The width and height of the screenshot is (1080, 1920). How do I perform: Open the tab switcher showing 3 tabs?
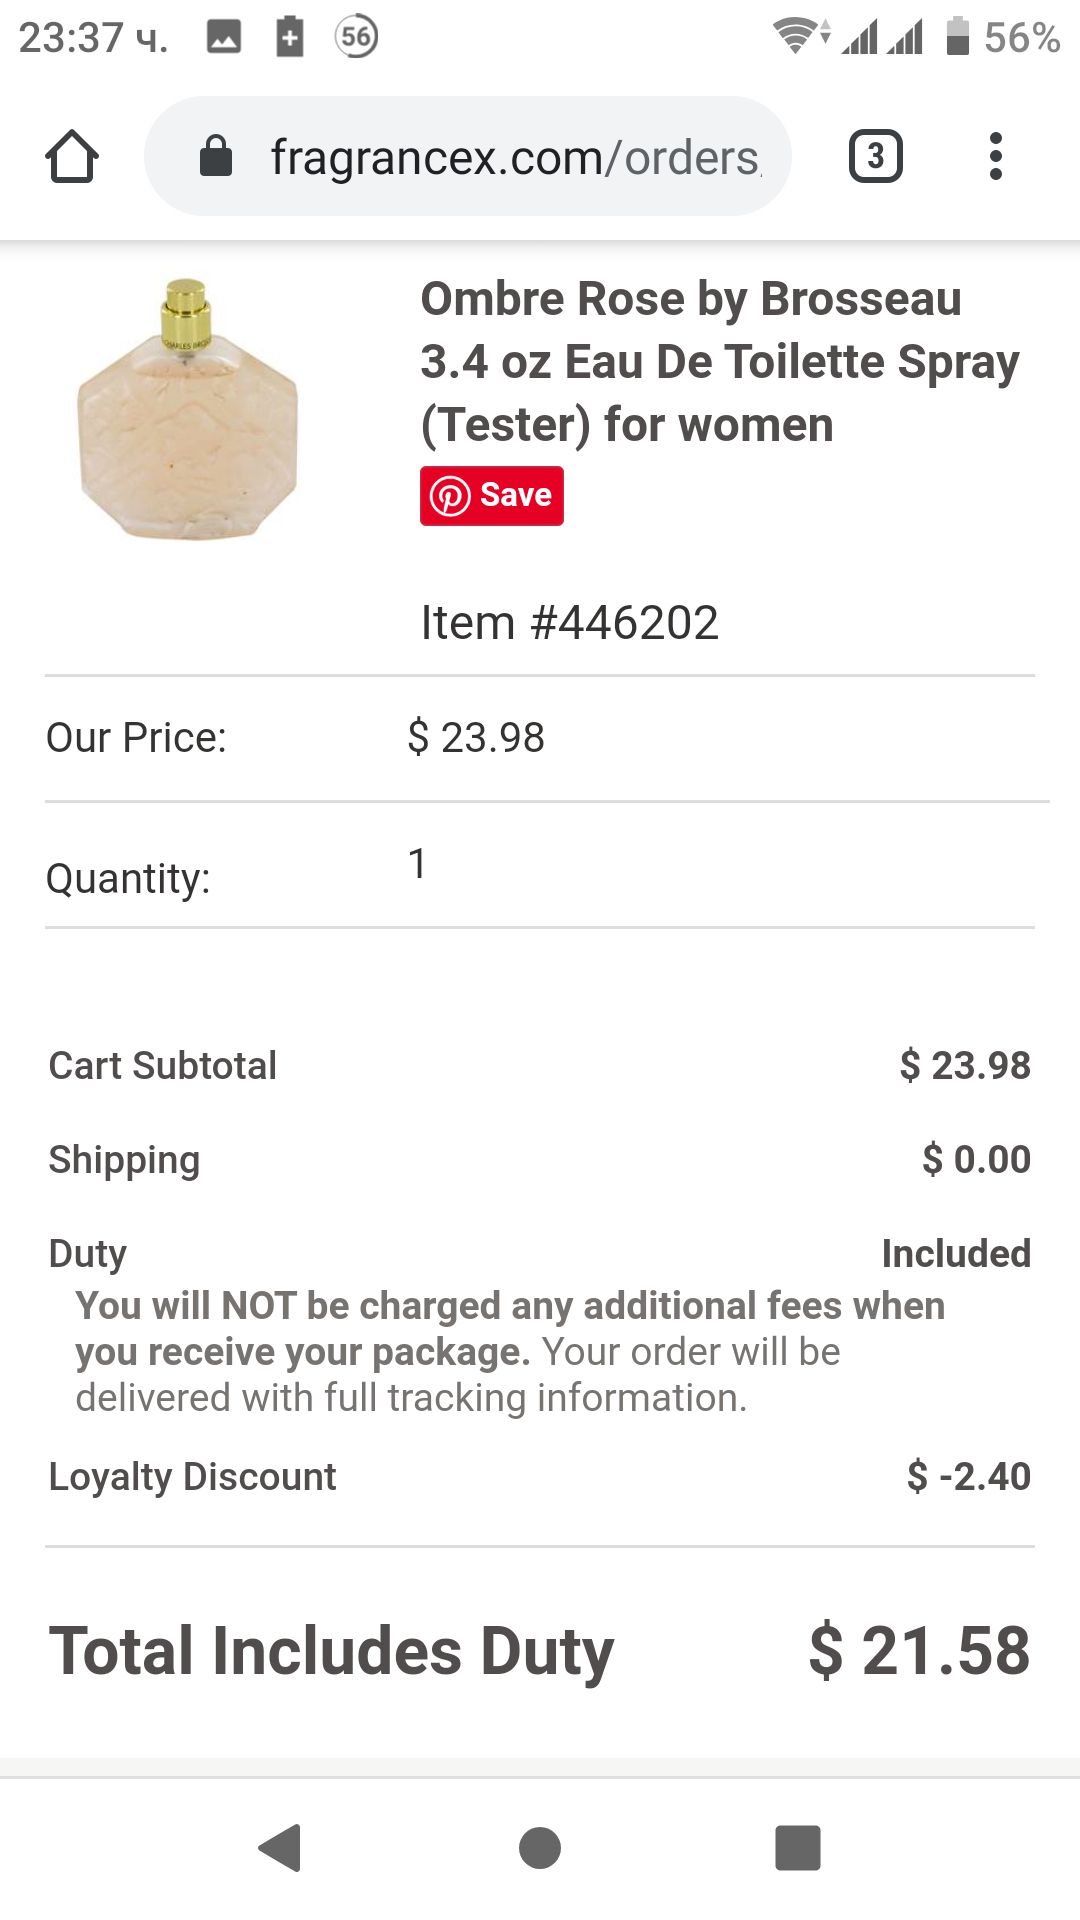[875, 157]
